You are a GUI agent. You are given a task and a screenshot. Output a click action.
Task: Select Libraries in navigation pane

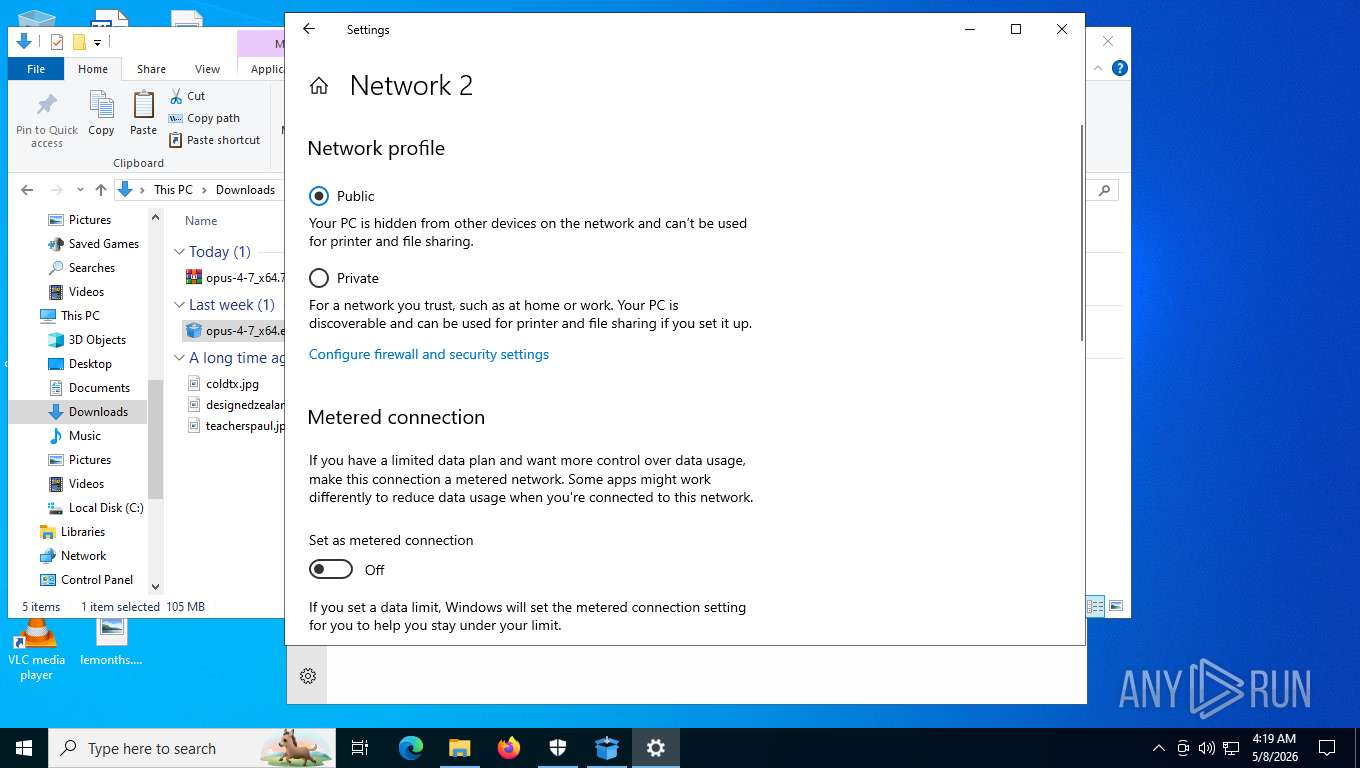(72, 532)
